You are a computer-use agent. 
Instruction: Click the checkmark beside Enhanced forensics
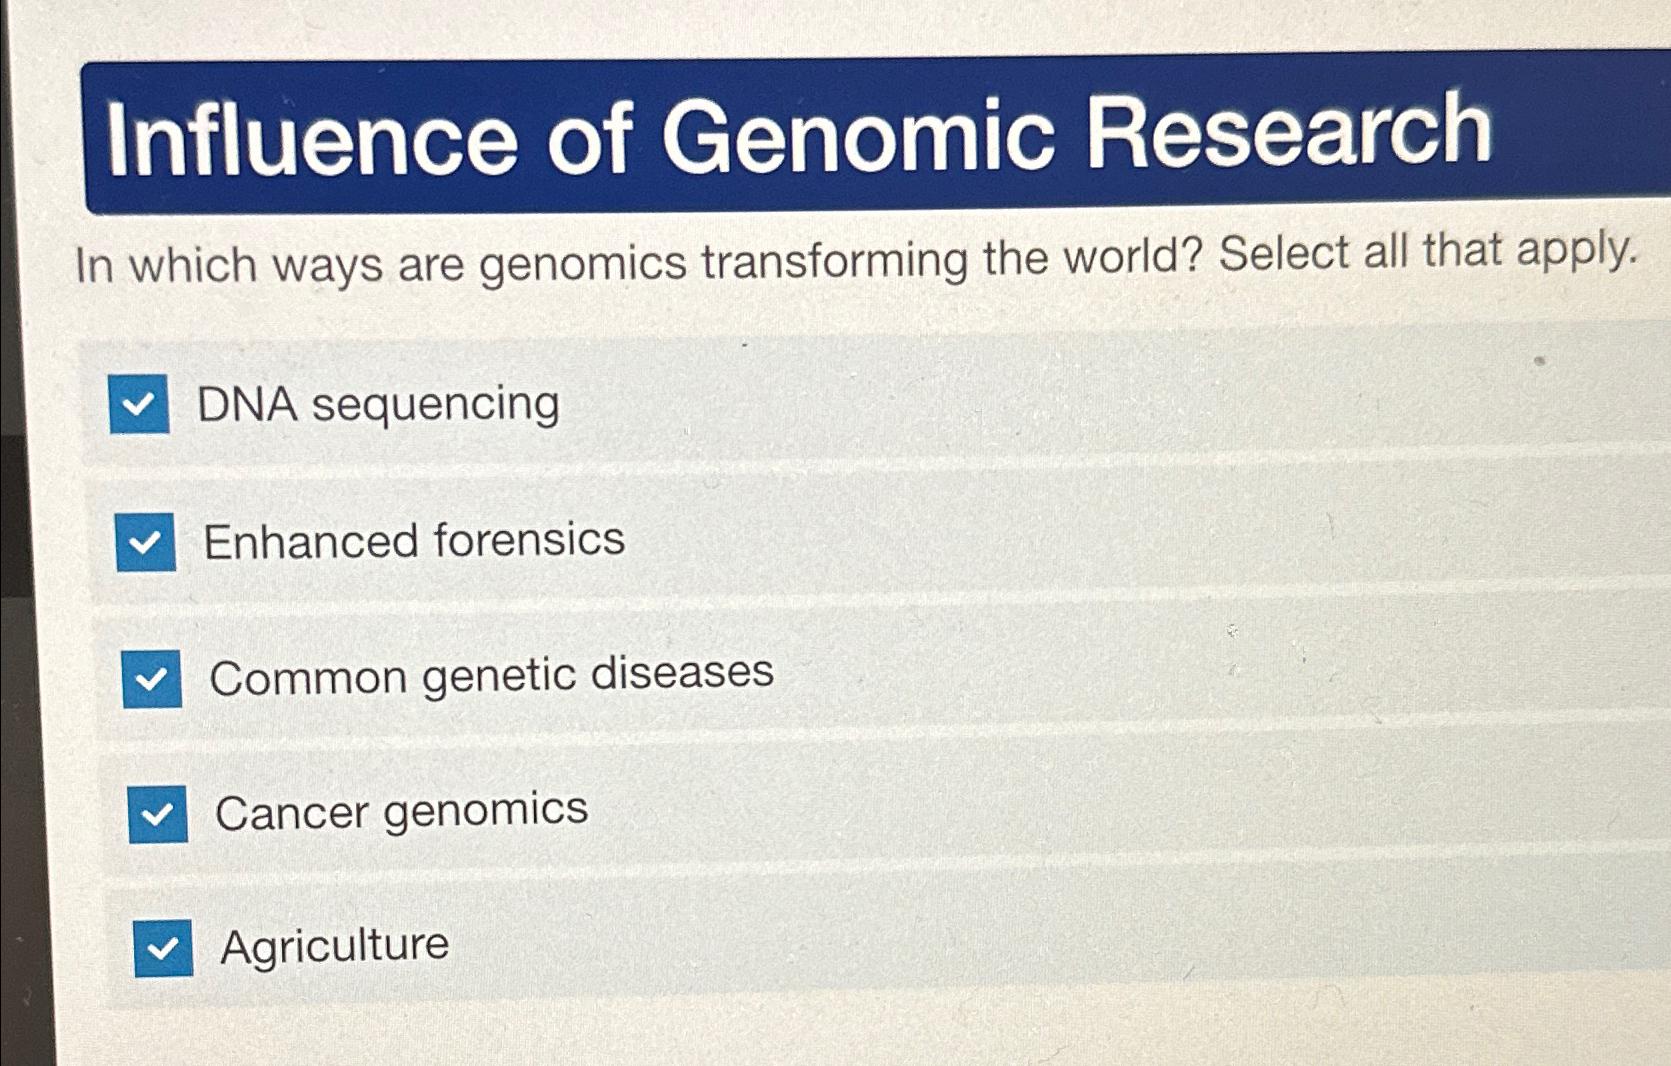[150, 542]
